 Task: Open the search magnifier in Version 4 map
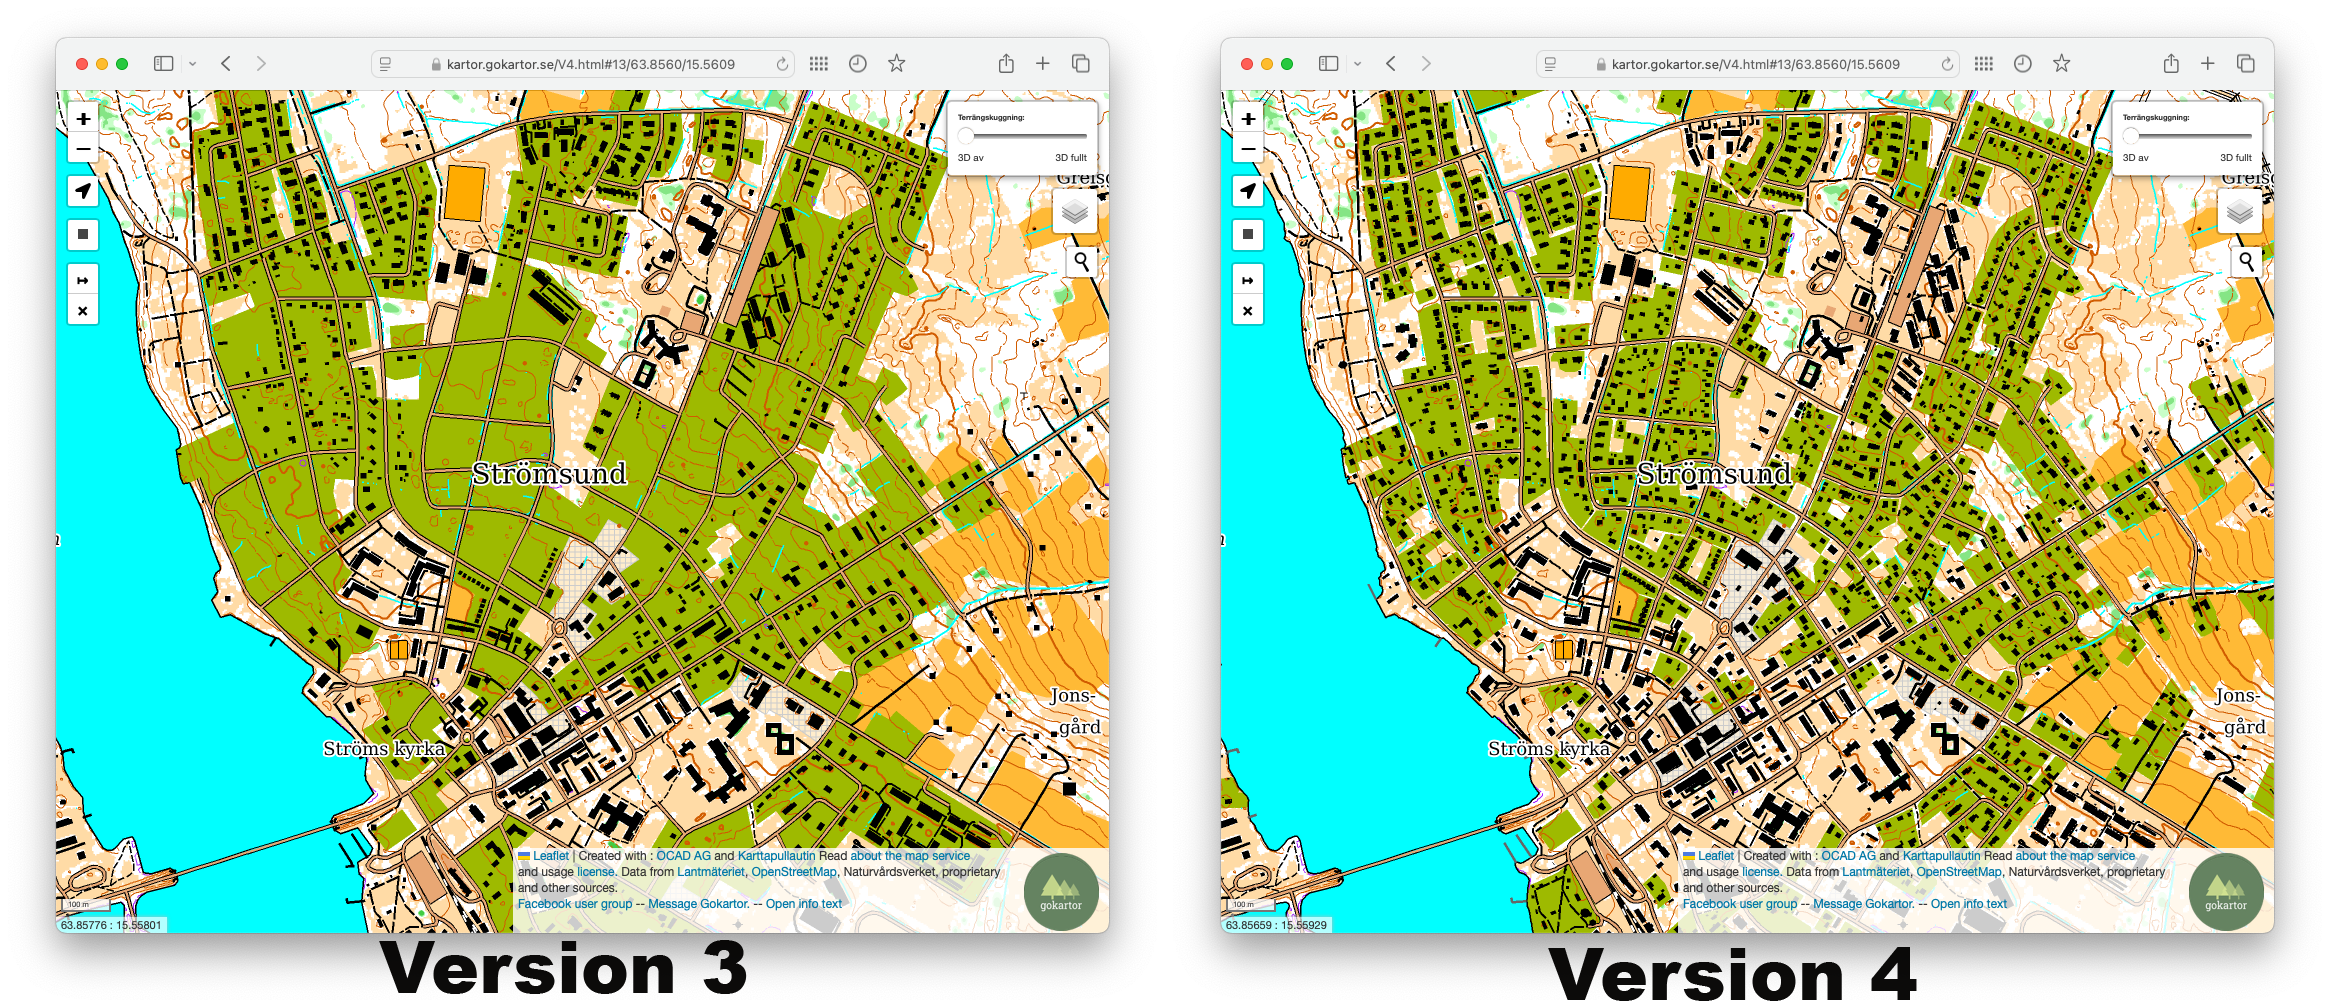point(2246,261)
